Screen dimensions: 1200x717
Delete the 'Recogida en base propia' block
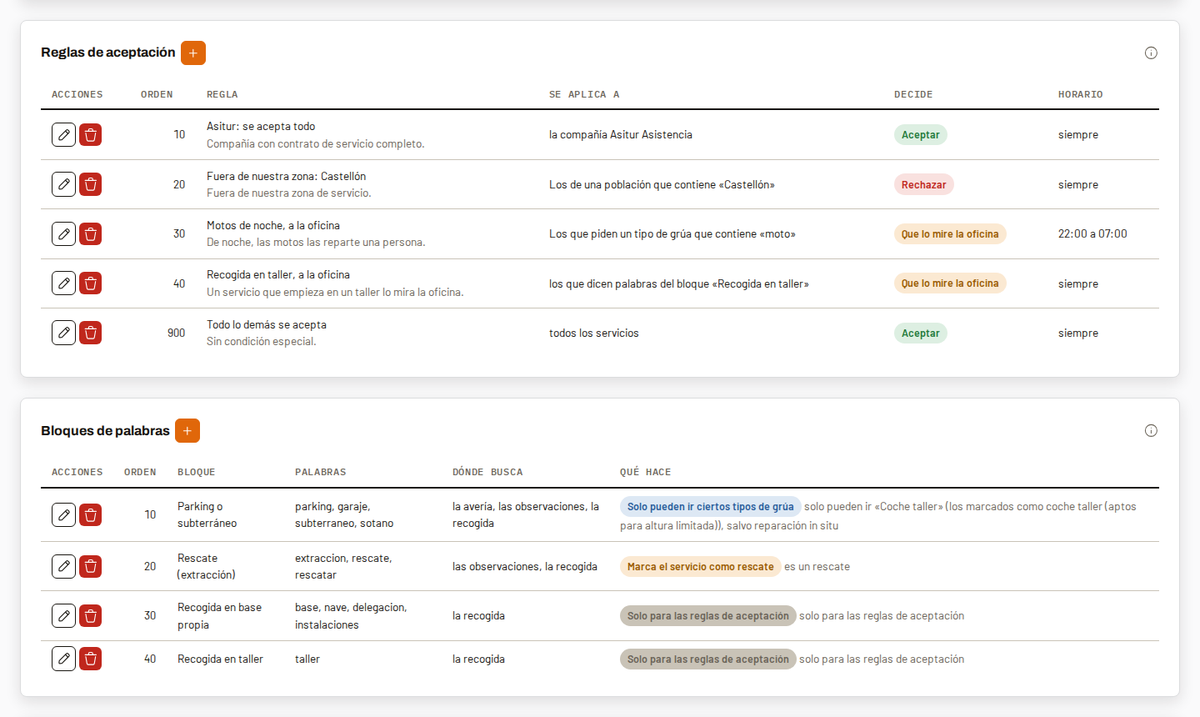click(90, 616)
